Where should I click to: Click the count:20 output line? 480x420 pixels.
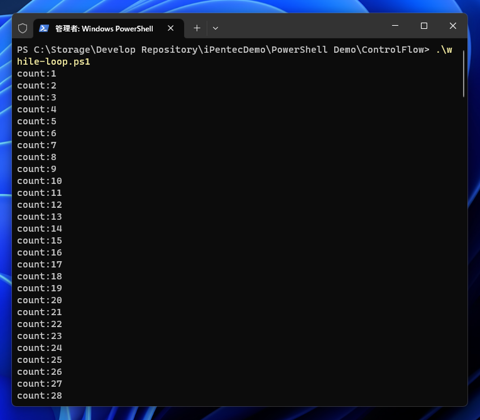pos(40,300)
